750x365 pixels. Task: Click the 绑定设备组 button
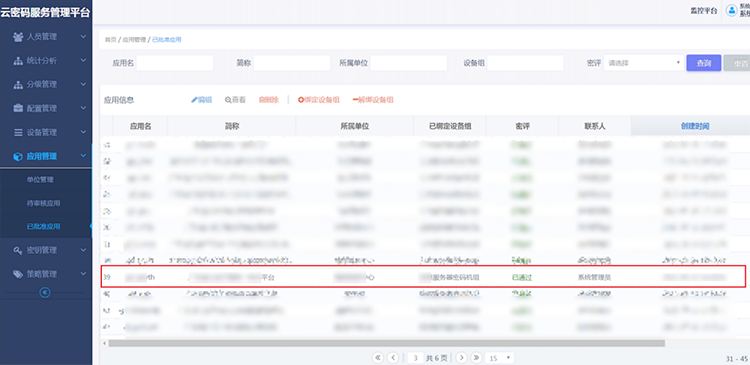point(319,100)
